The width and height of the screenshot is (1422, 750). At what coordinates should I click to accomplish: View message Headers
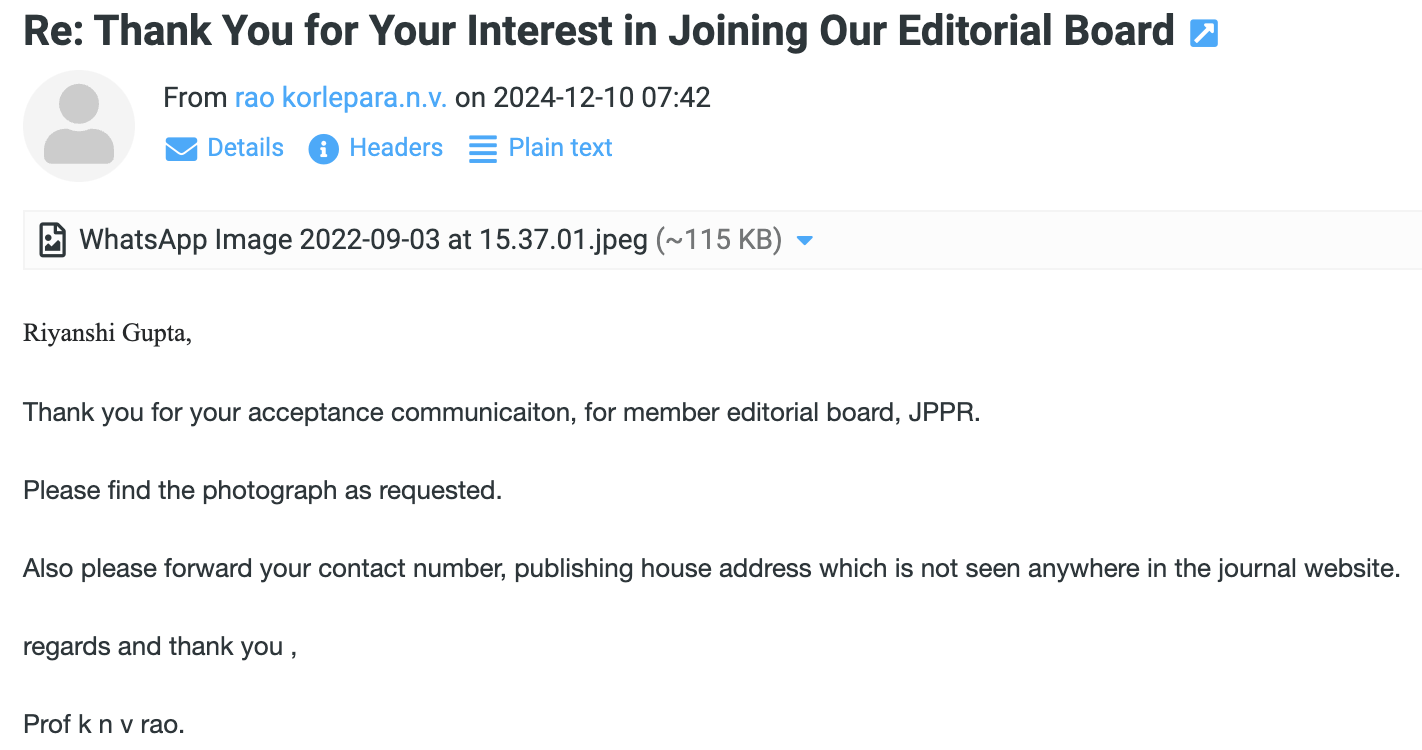[x=396, y=148]
